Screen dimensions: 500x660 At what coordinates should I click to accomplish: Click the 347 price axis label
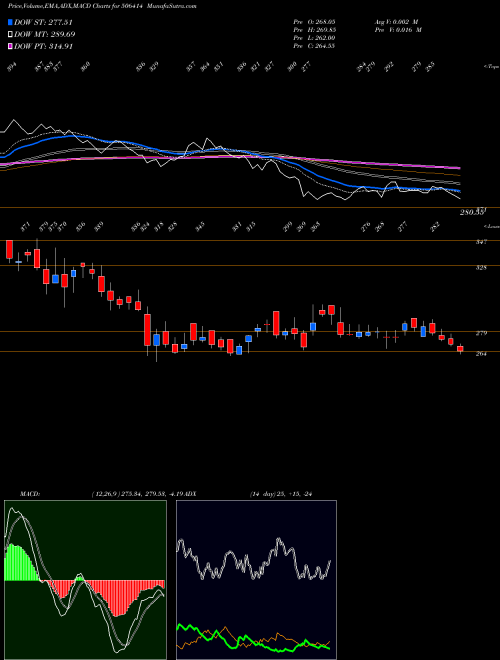pos(481,242)
